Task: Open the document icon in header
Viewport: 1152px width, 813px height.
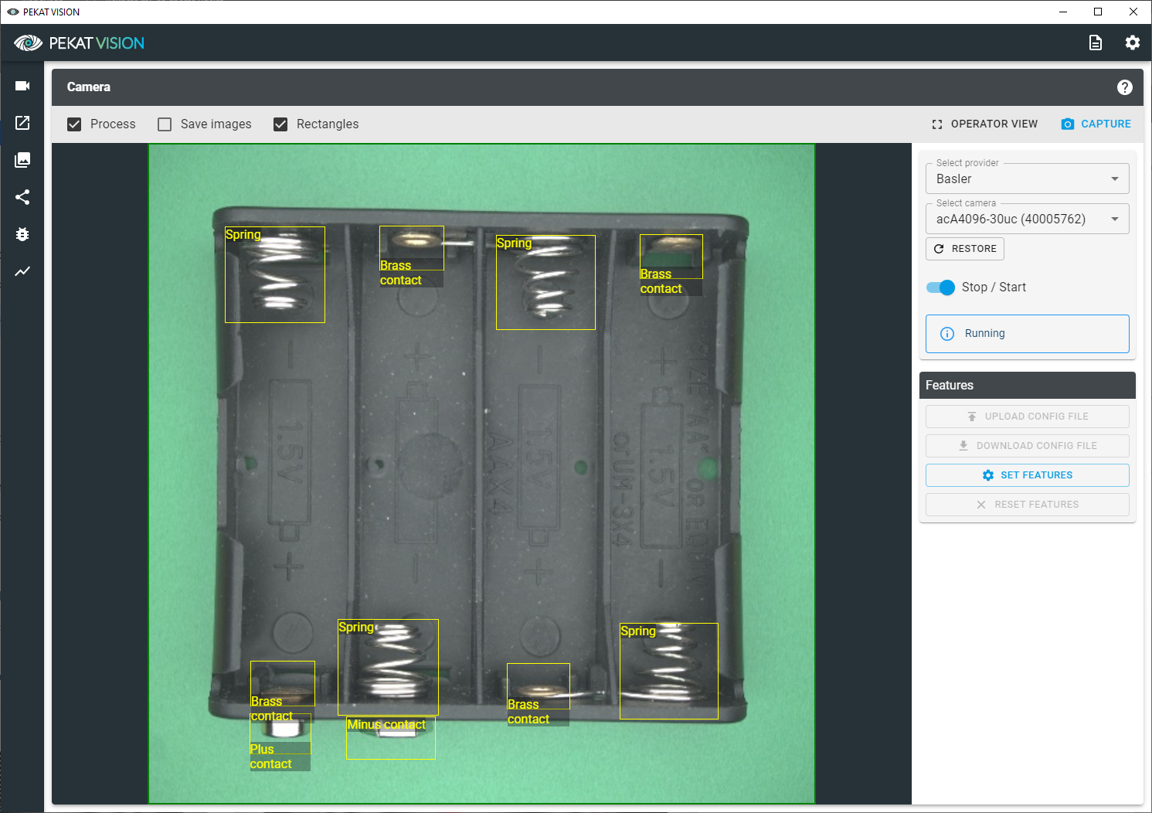Action: click(1095, 43)
